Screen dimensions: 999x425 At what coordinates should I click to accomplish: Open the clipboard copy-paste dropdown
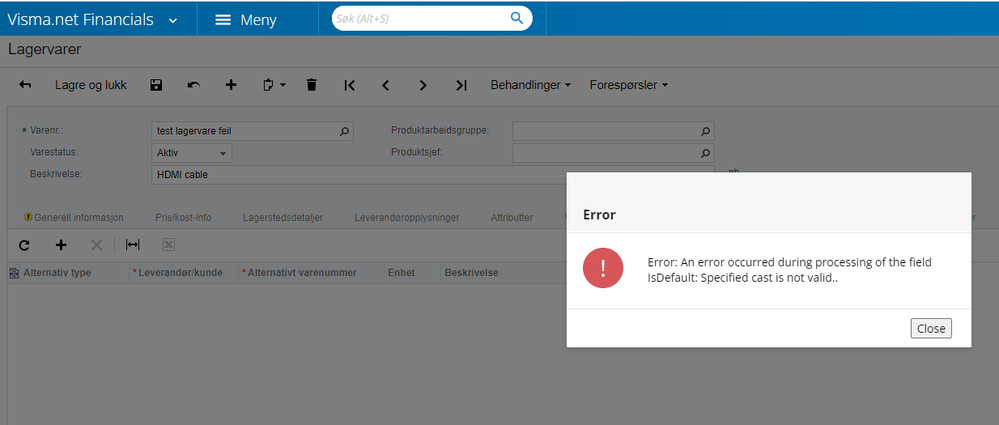(x=275, y=85)
